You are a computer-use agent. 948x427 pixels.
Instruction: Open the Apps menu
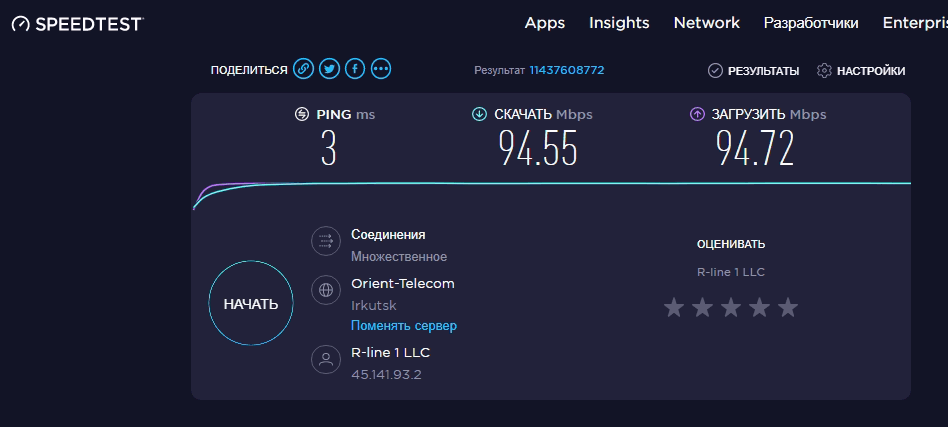(x=545, y=23)
